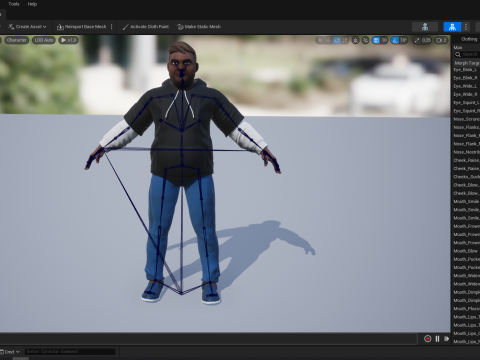
Task: Switch to the Clothing tab
Action: (x=469, y=39)
